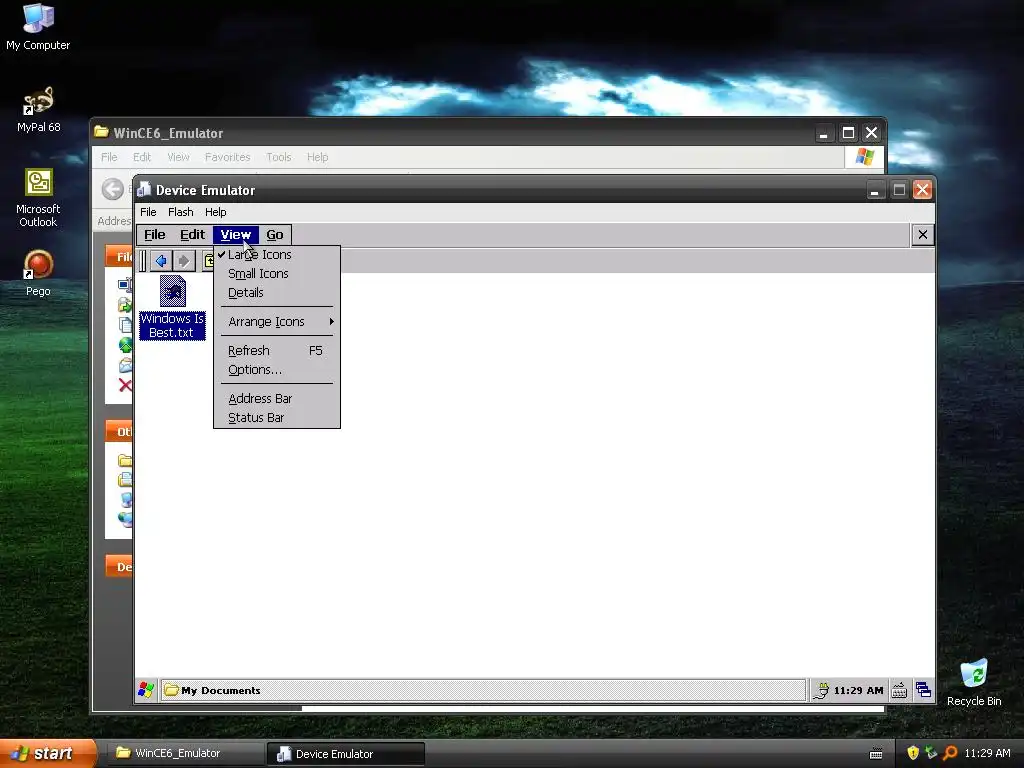Choose Refresh from the View menu
The image size is (1024, 768).
tap(277, 351)
